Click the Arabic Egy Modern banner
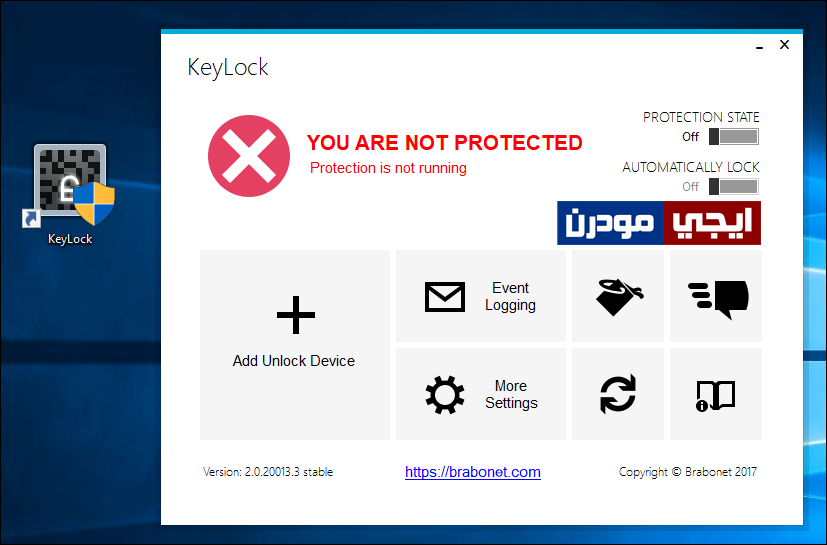Screen dimensions: 827x545 coord(659,223)
